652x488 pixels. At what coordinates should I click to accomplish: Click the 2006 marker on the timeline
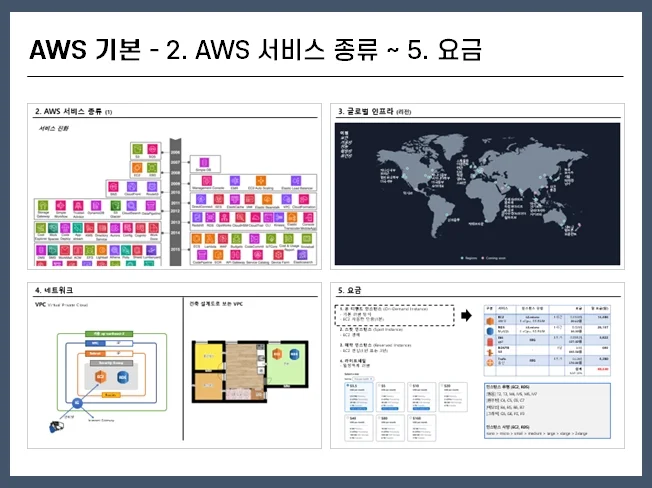175,152
